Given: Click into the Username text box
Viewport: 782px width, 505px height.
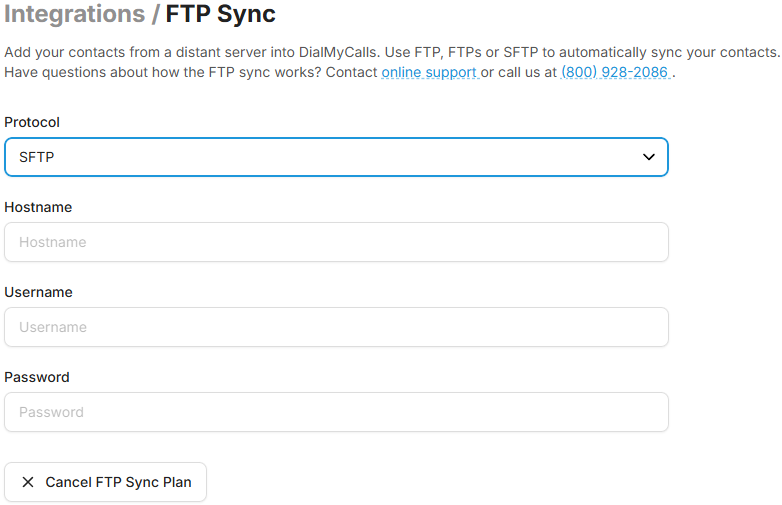Looking at the screenshot, I should click(336, 327).
